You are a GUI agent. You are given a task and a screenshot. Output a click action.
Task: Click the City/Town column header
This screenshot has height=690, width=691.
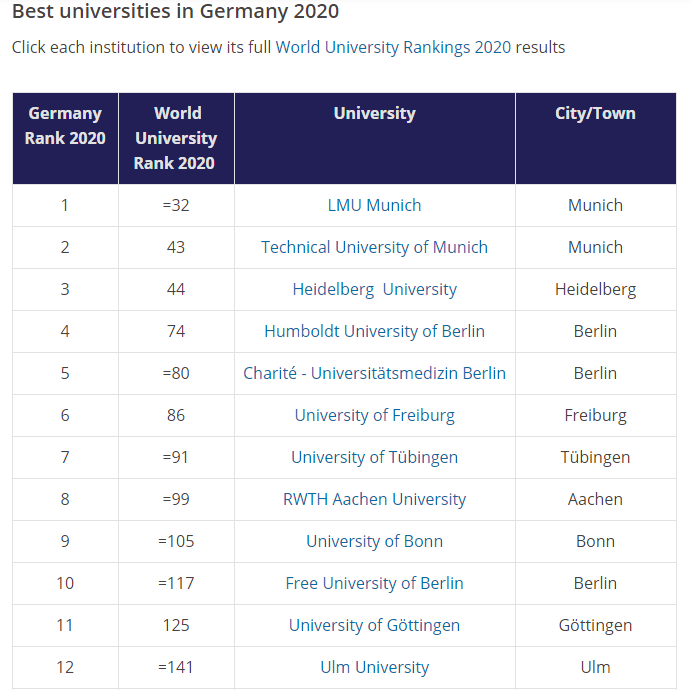pyautogui.click(x=595, y=138)
